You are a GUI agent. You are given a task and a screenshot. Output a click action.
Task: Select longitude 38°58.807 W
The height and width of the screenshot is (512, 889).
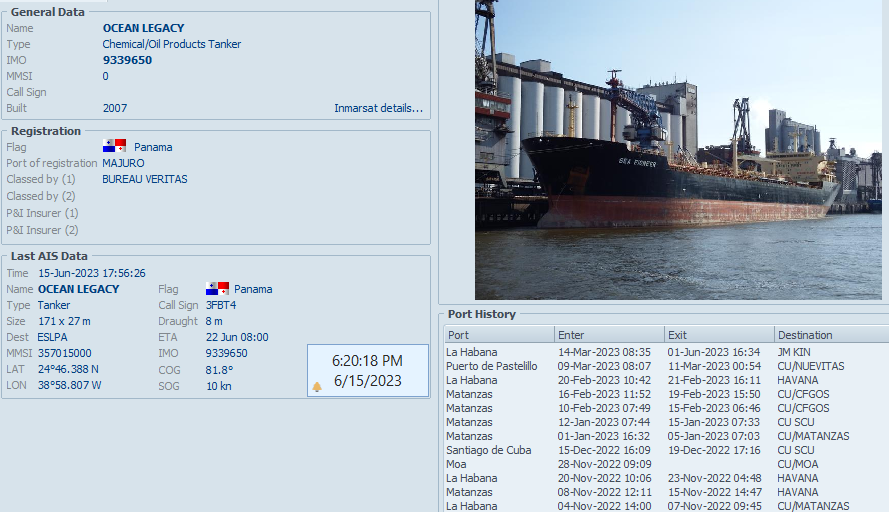[x=70, y=385]
